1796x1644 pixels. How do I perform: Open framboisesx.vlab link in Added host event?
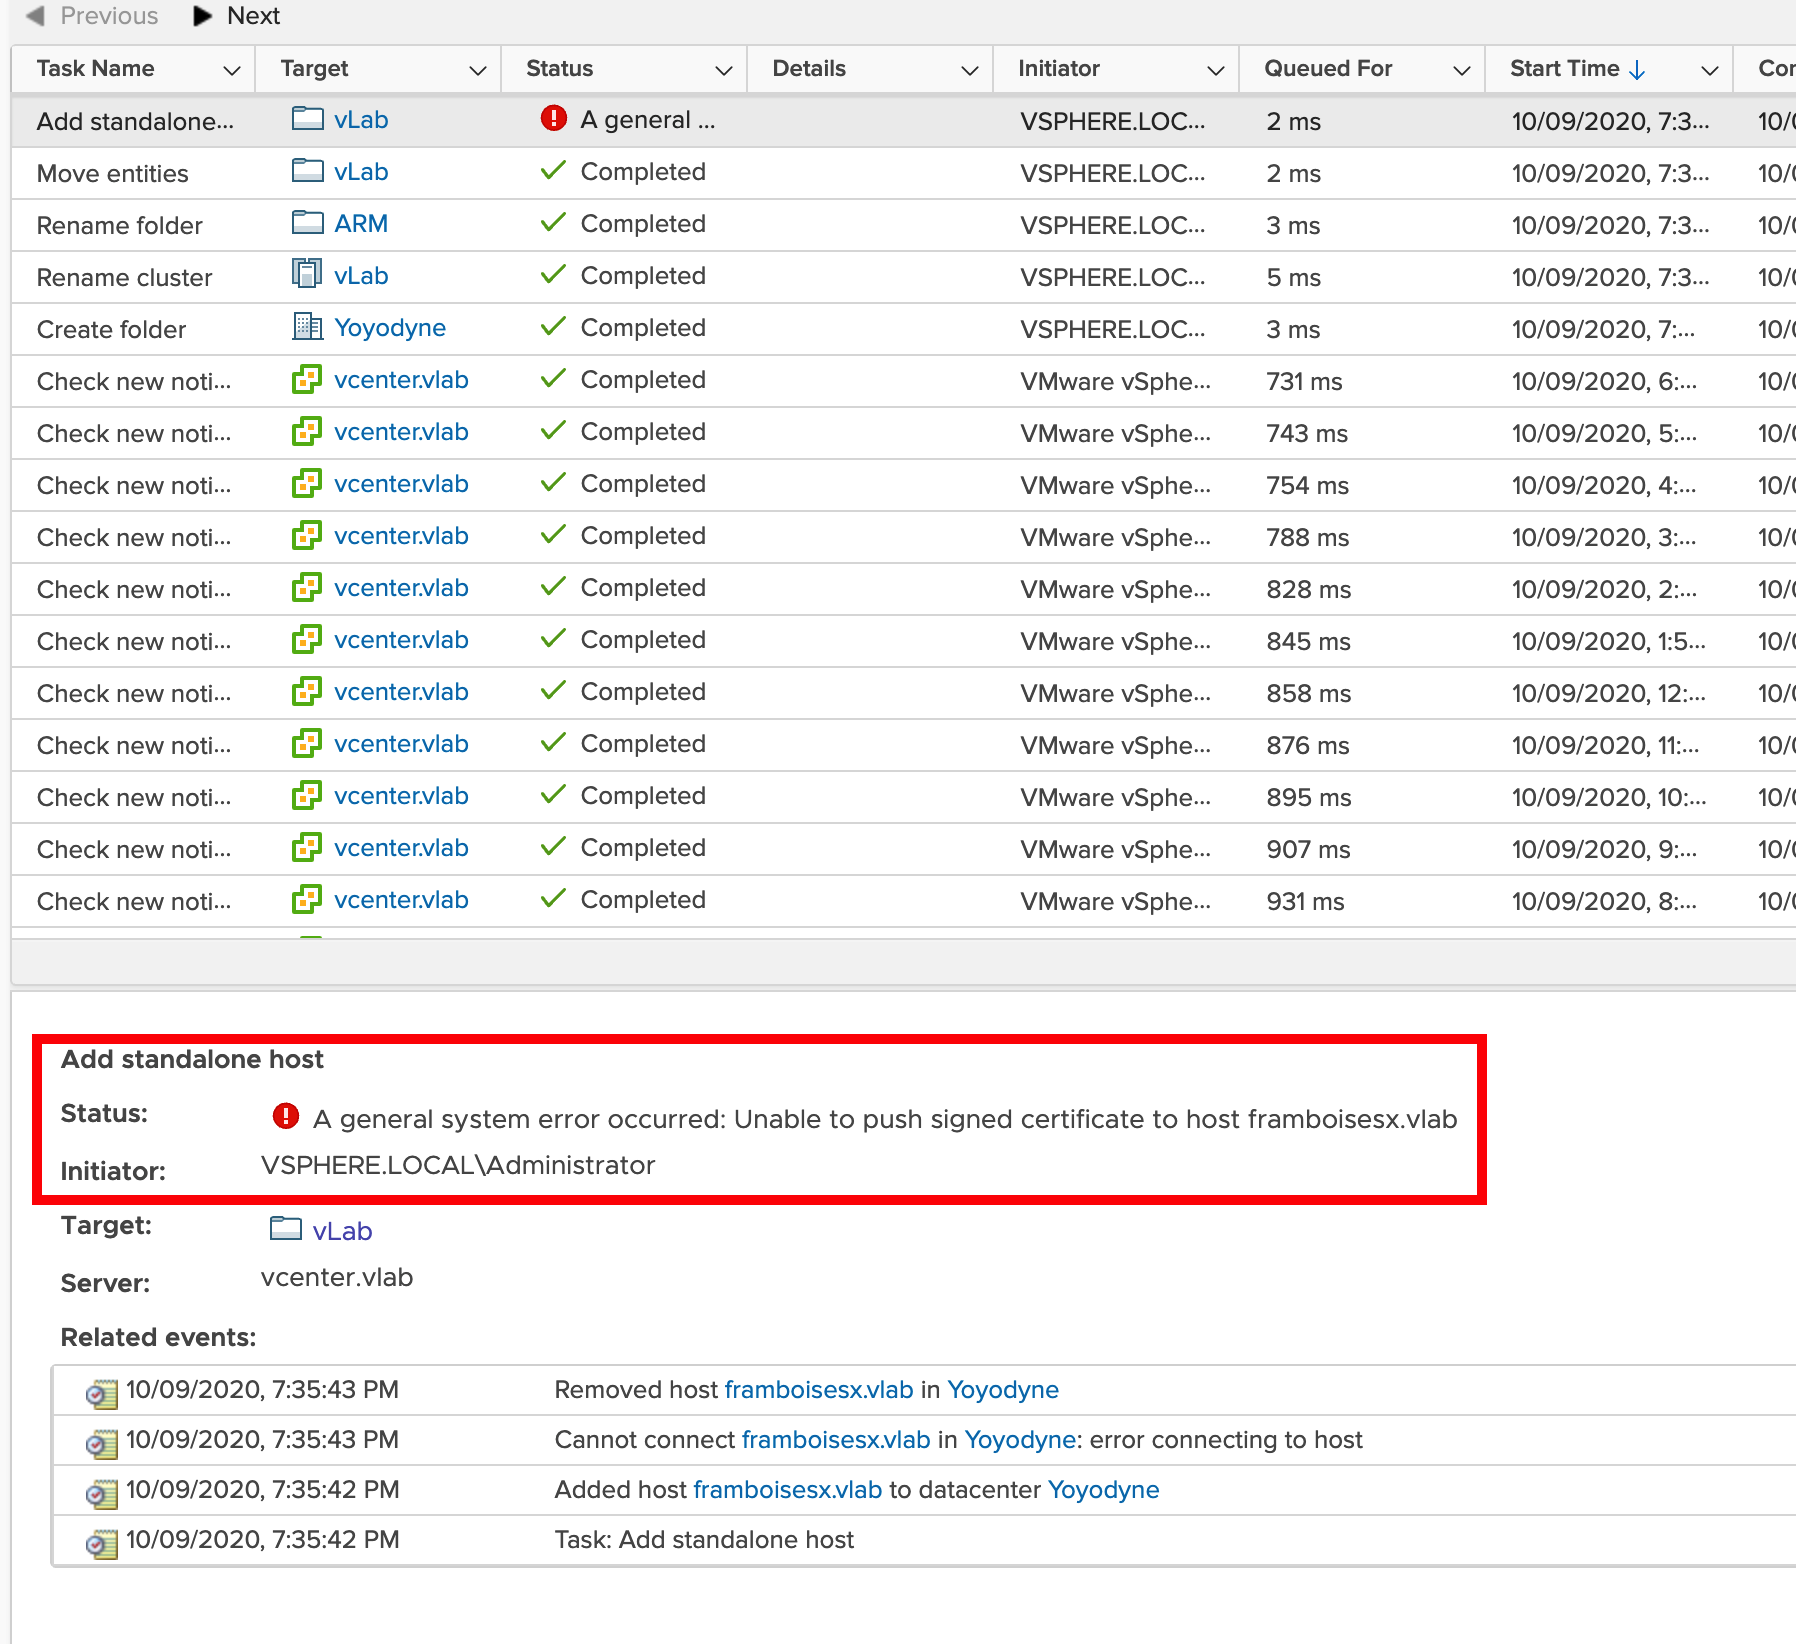787,1490
